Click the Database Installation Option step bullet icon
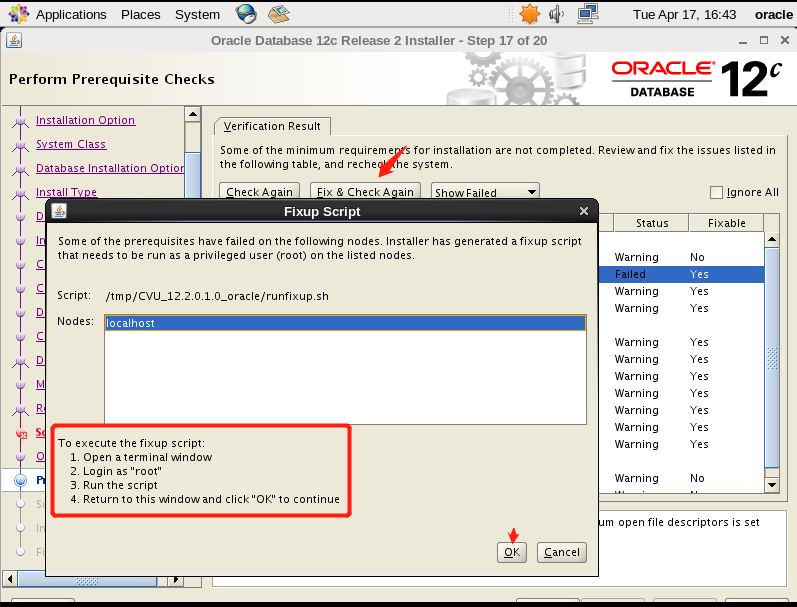This screenshot has height=607, width=797. 20,169
